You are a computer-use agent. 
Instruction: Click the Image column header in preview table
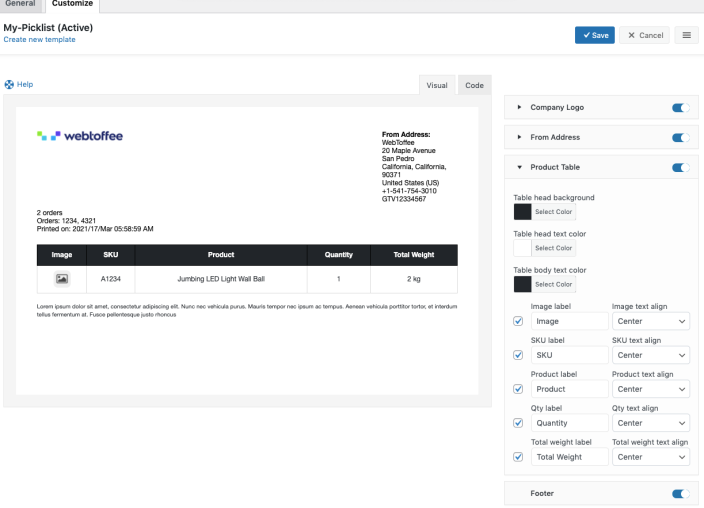click(x=62, y=255)
